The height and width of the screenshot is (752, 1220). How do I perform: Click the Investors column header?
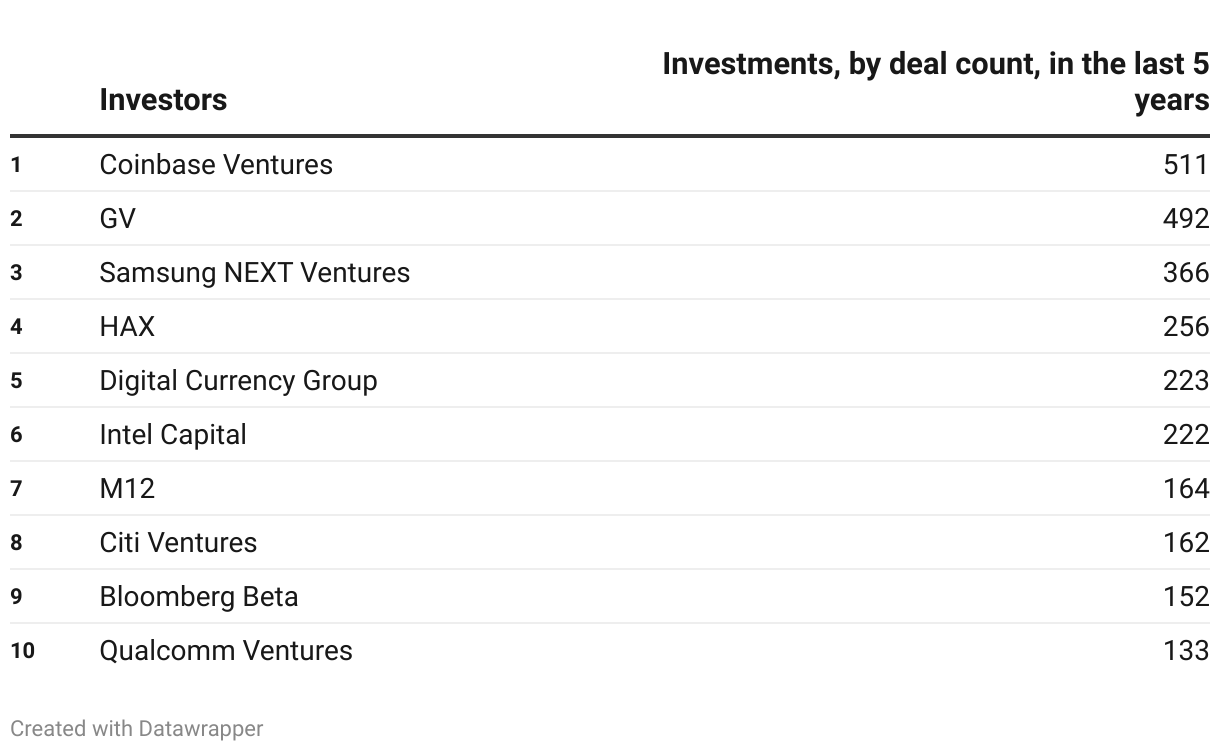coord(163,100)
